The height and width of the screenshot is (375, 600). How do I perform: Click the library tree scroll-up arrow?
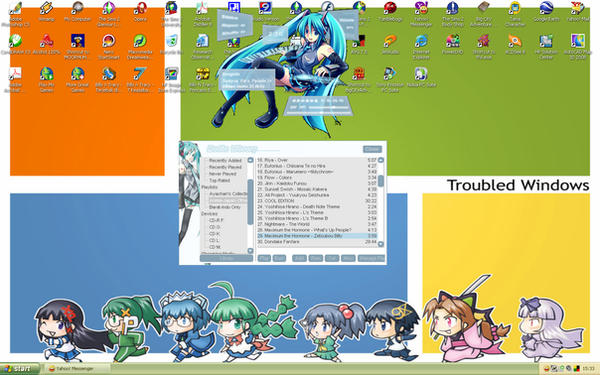click(x=250, y=160)
